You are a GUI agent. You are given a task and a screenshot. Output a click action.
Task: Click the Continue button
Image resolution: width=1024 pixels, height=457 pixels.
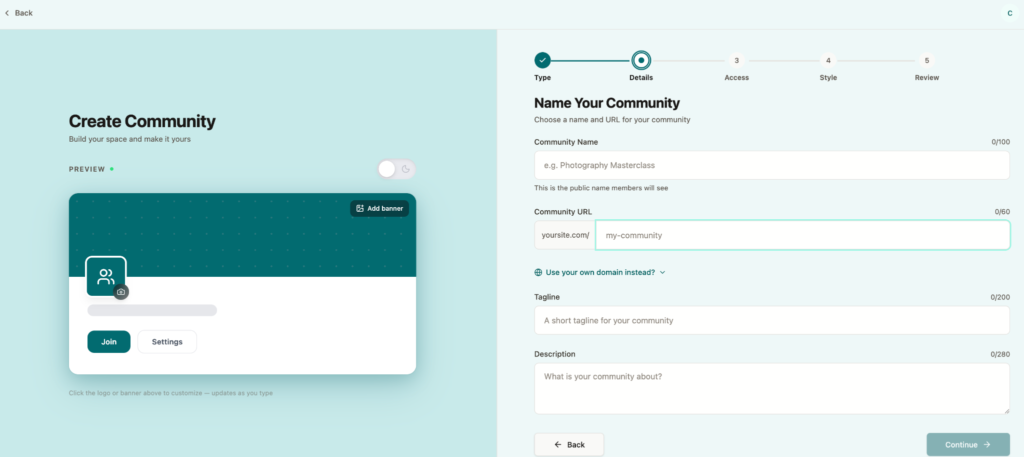pyautogui.click(x=967, y=444)
